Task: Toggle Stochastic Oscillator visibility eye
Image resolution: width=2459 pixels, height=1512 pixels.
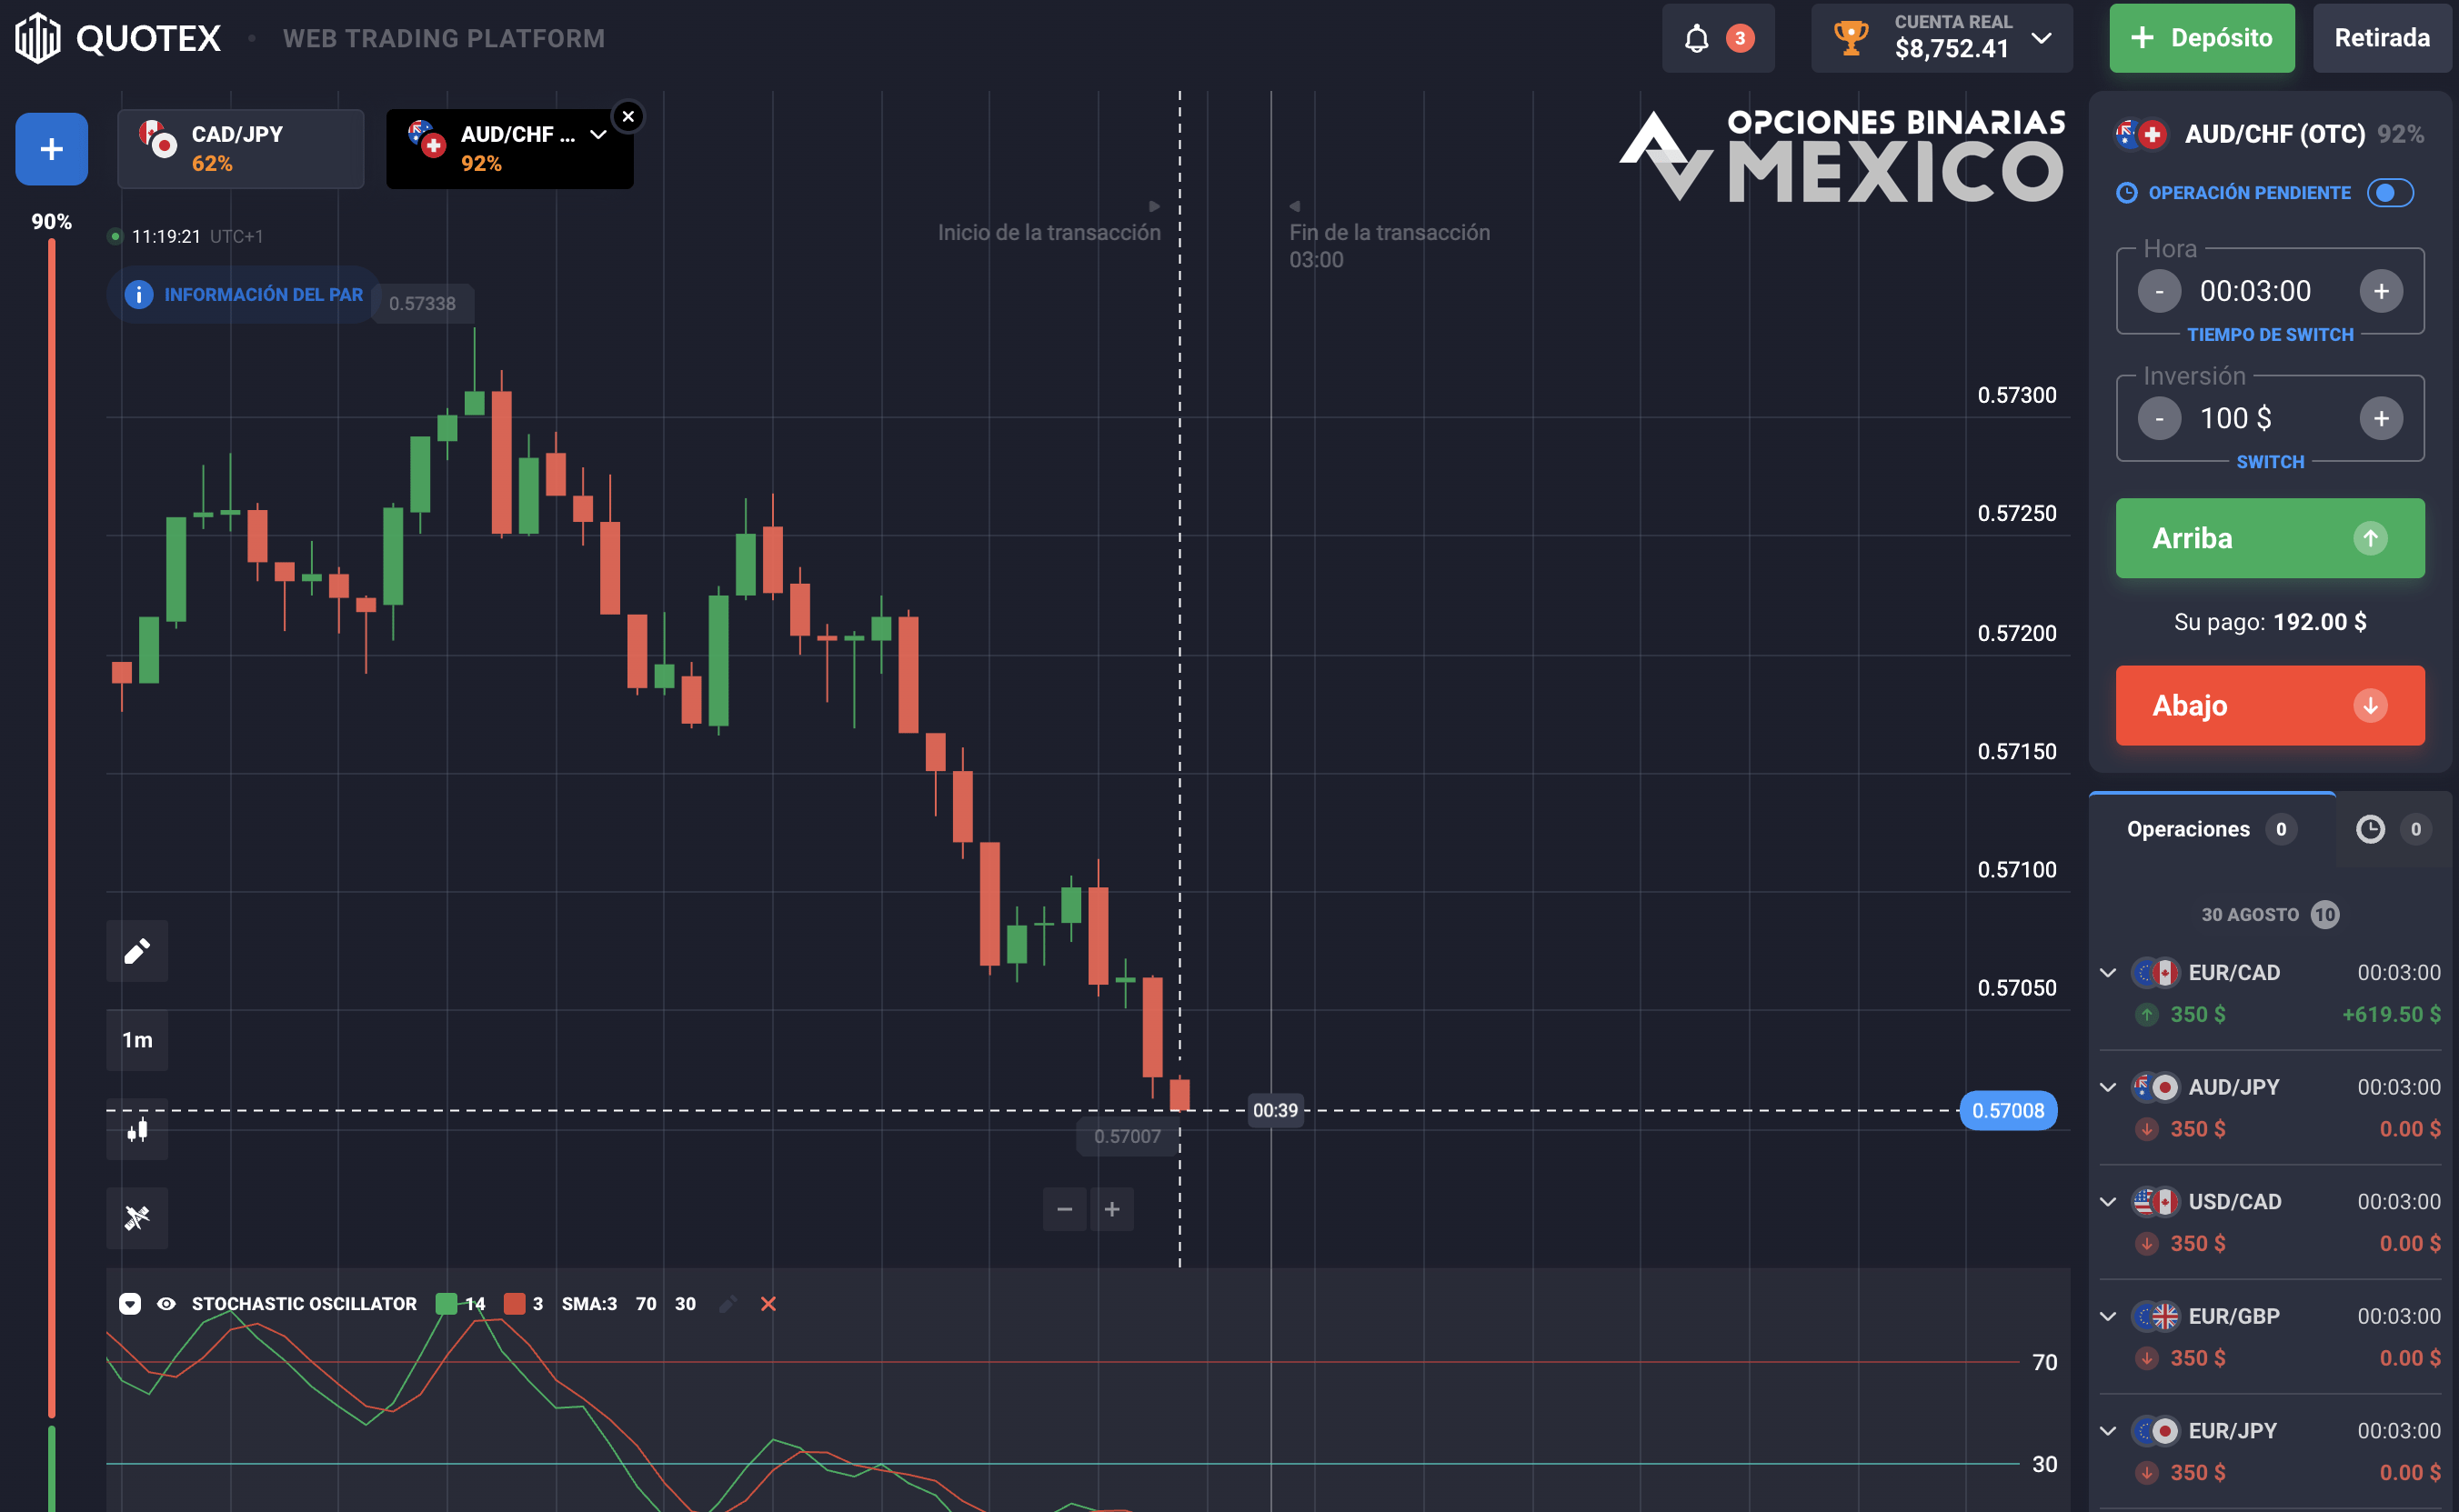Action: 166,1303
